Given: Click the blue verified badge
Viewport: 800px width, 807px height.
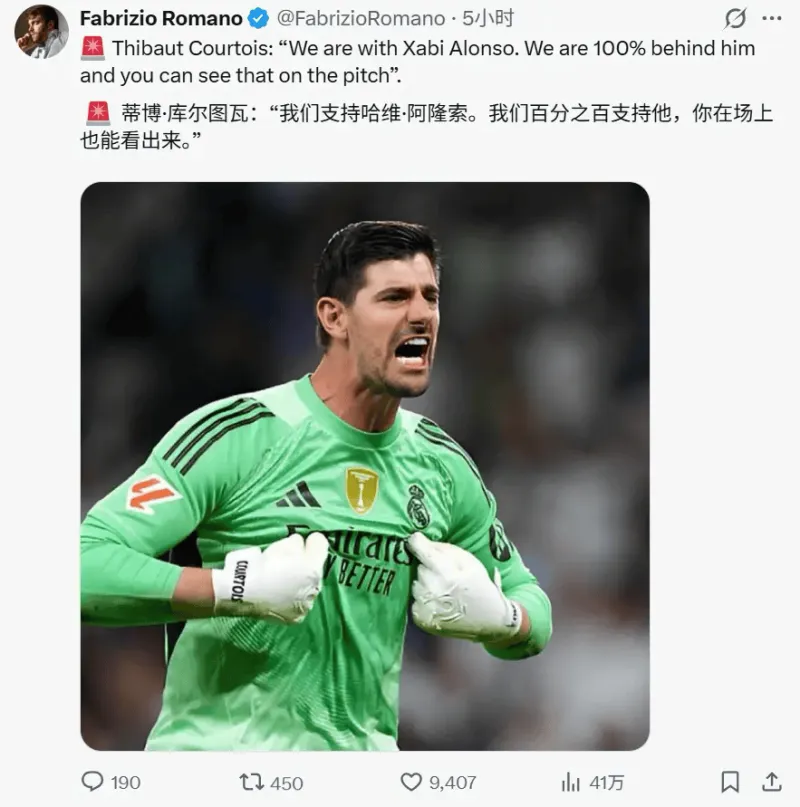Looking at the screenshot, I should (x=258, y=19).
